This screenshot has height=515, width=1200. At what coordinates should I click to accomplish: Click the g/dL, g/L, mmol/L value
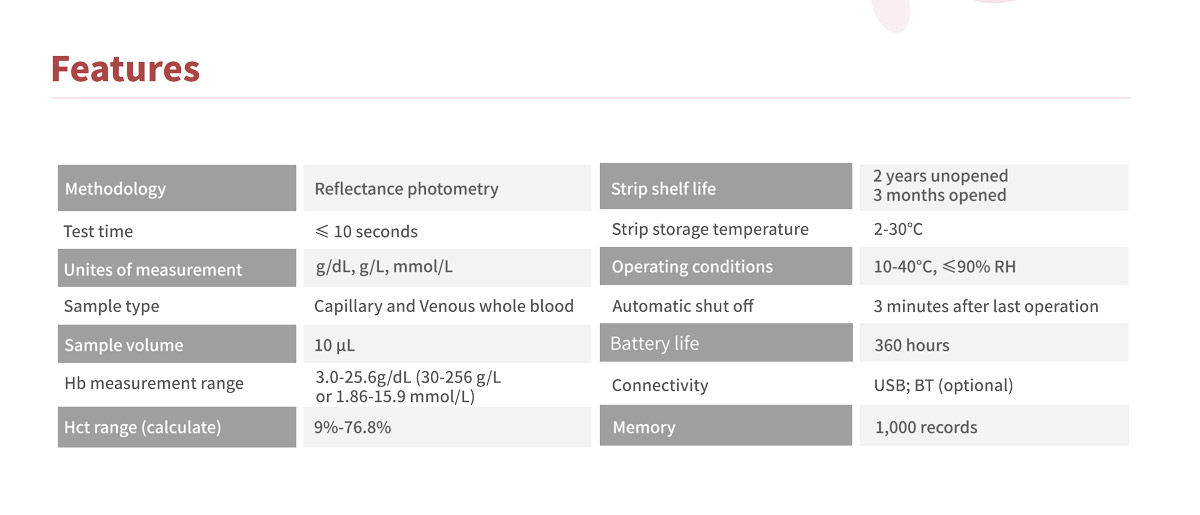pyautogui.click(x=384, y=267)
